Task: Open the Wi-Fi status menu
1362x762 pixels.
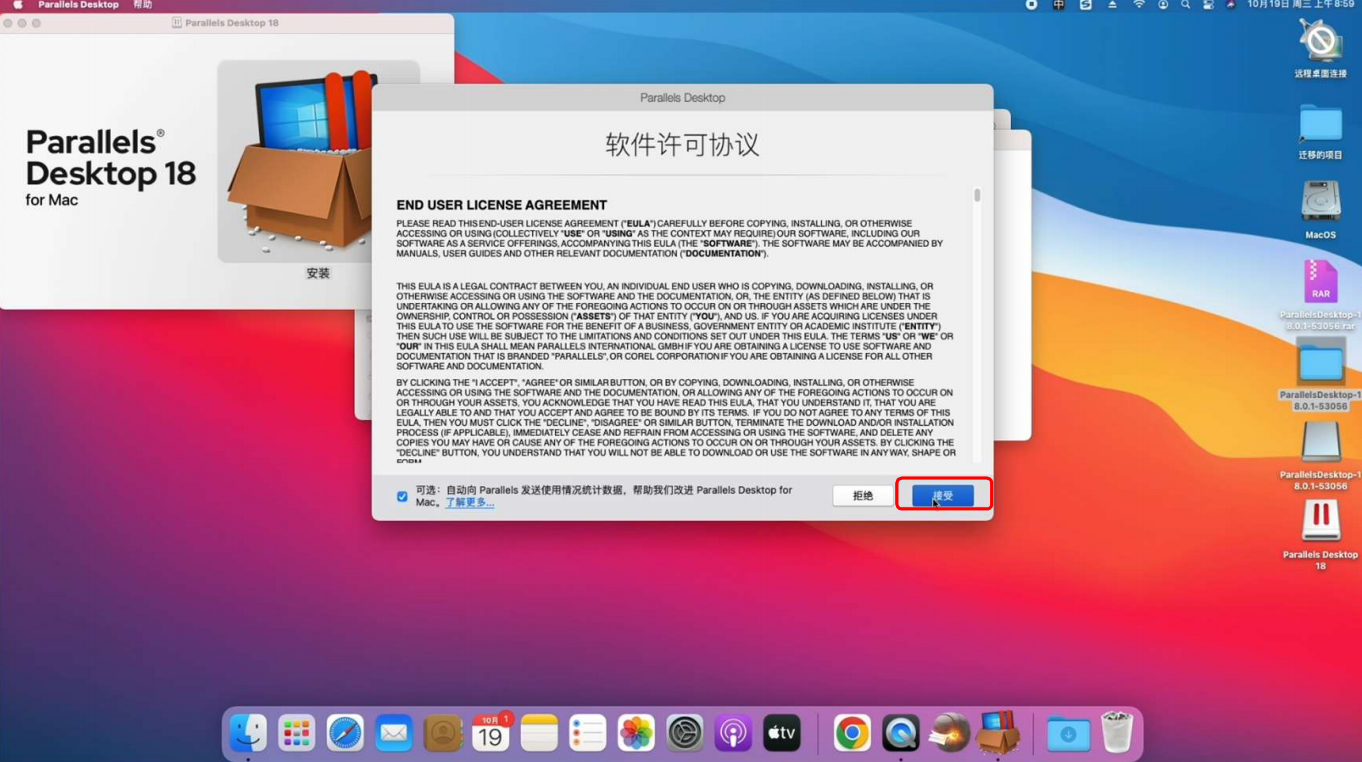Action: [1138, 5]
